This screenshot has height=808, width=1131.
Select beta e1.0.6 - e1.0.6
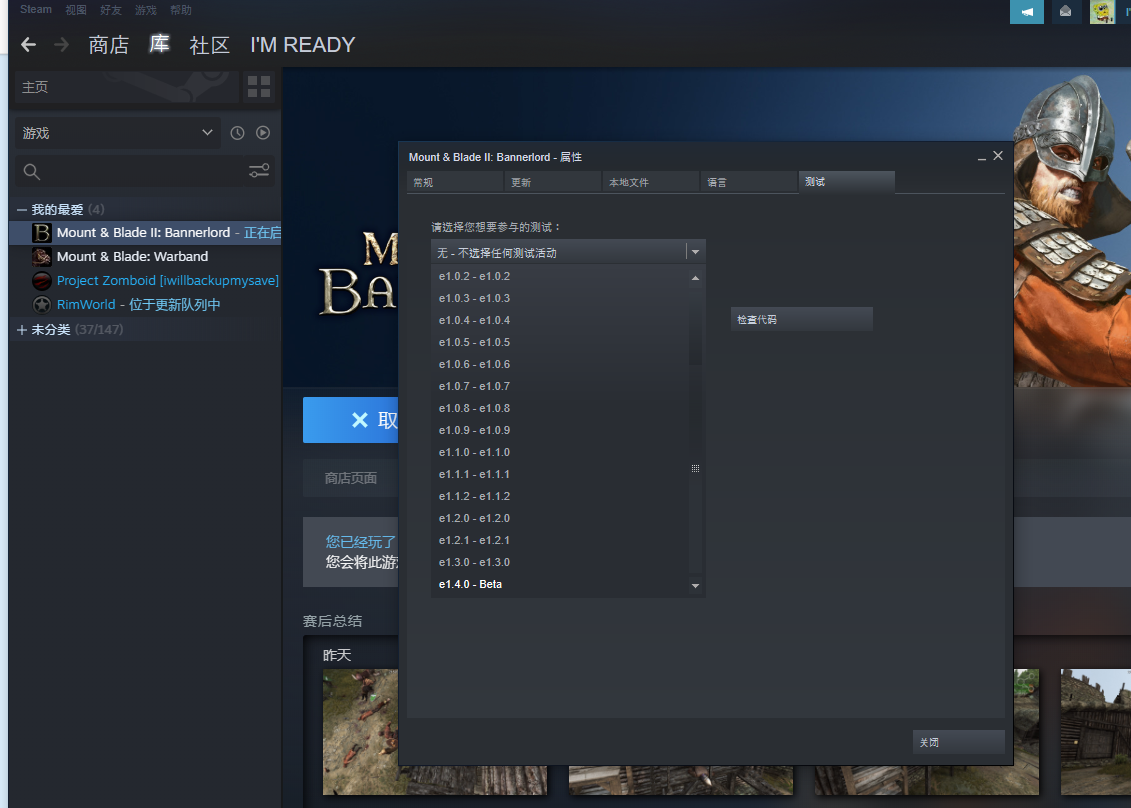coord(560,364)
